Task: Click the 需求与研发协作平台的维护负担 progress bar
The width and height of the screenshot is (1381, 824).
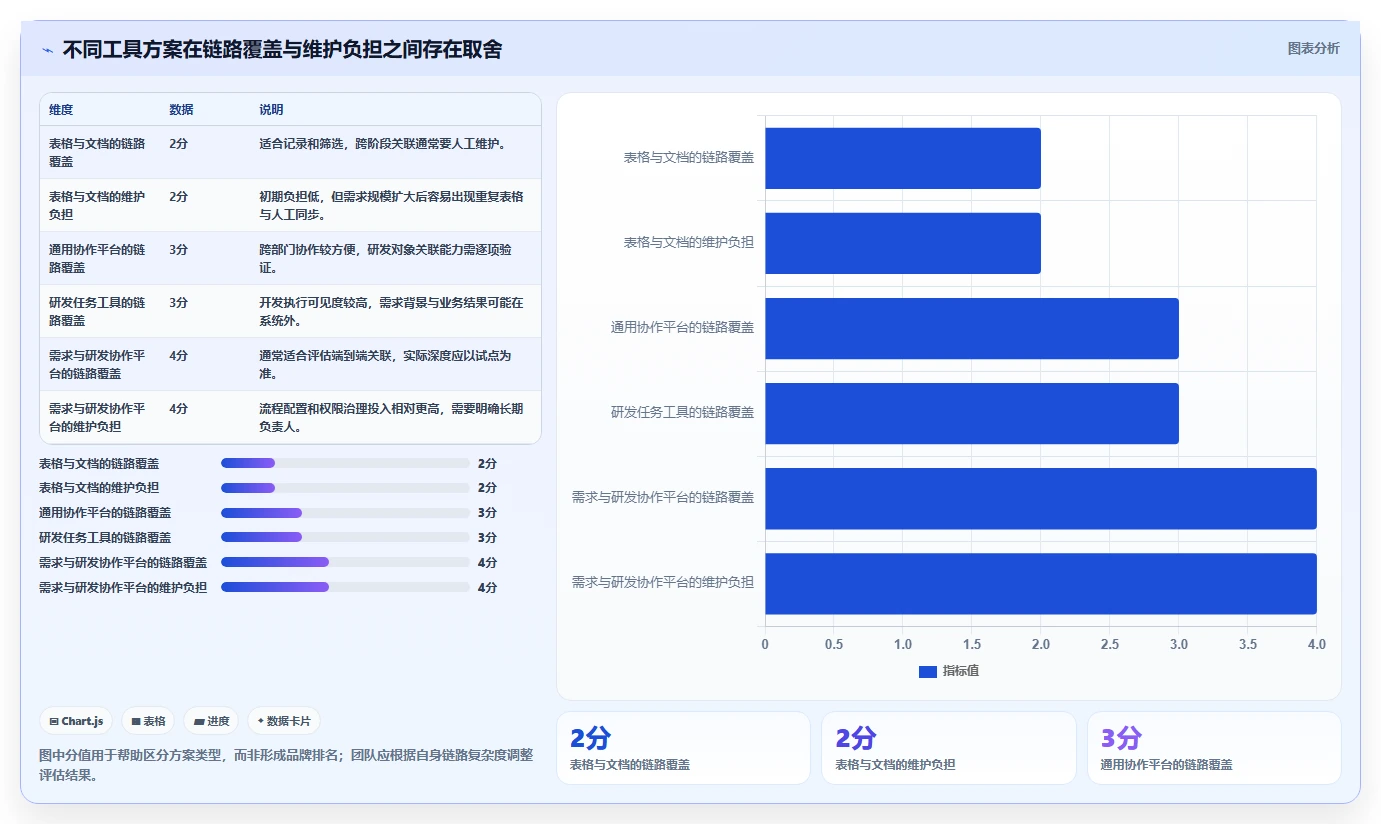Action: click(345, 587)
